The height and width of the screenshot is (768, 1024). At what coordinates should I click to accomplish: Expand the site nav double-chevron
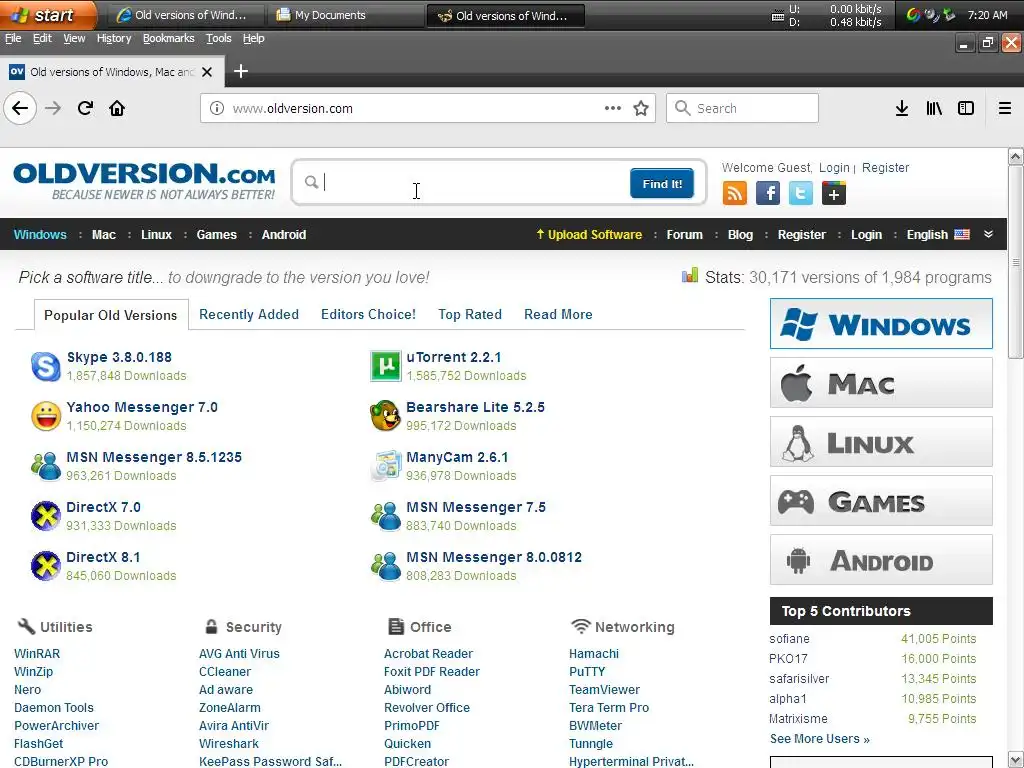click(989, 234)
